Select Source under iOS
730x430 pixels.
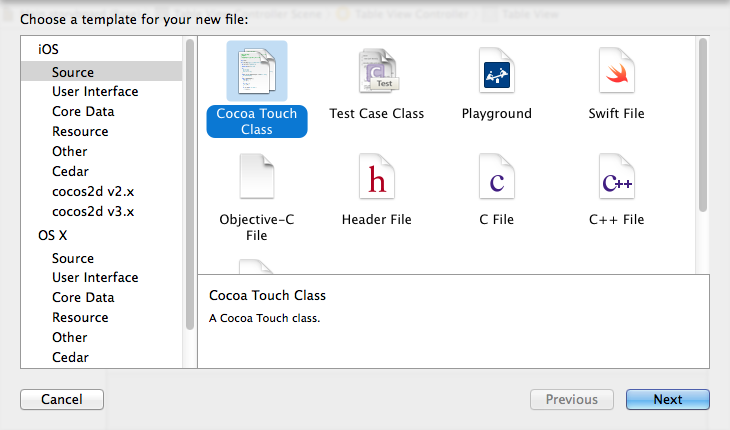[x=101, y=72]
